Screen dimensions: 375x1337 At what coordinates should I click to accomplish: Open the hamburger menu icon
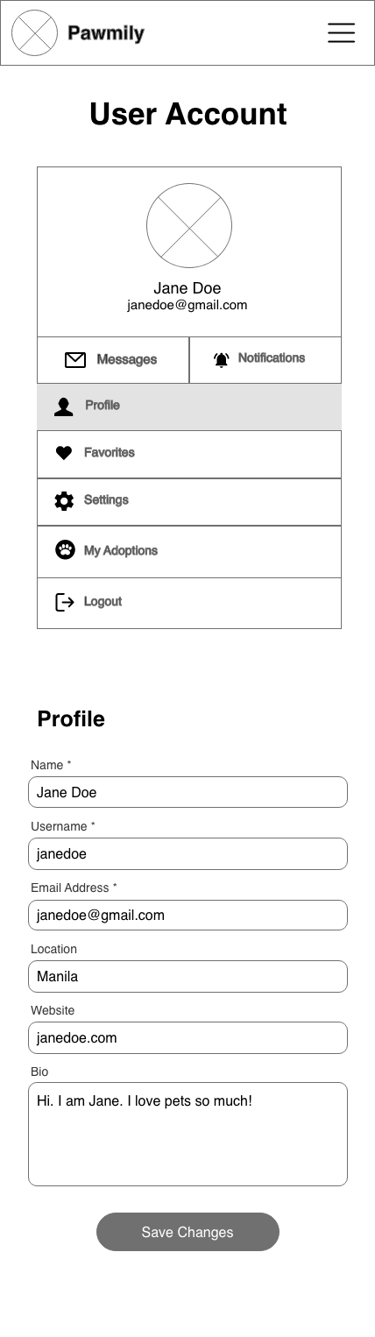341,33
